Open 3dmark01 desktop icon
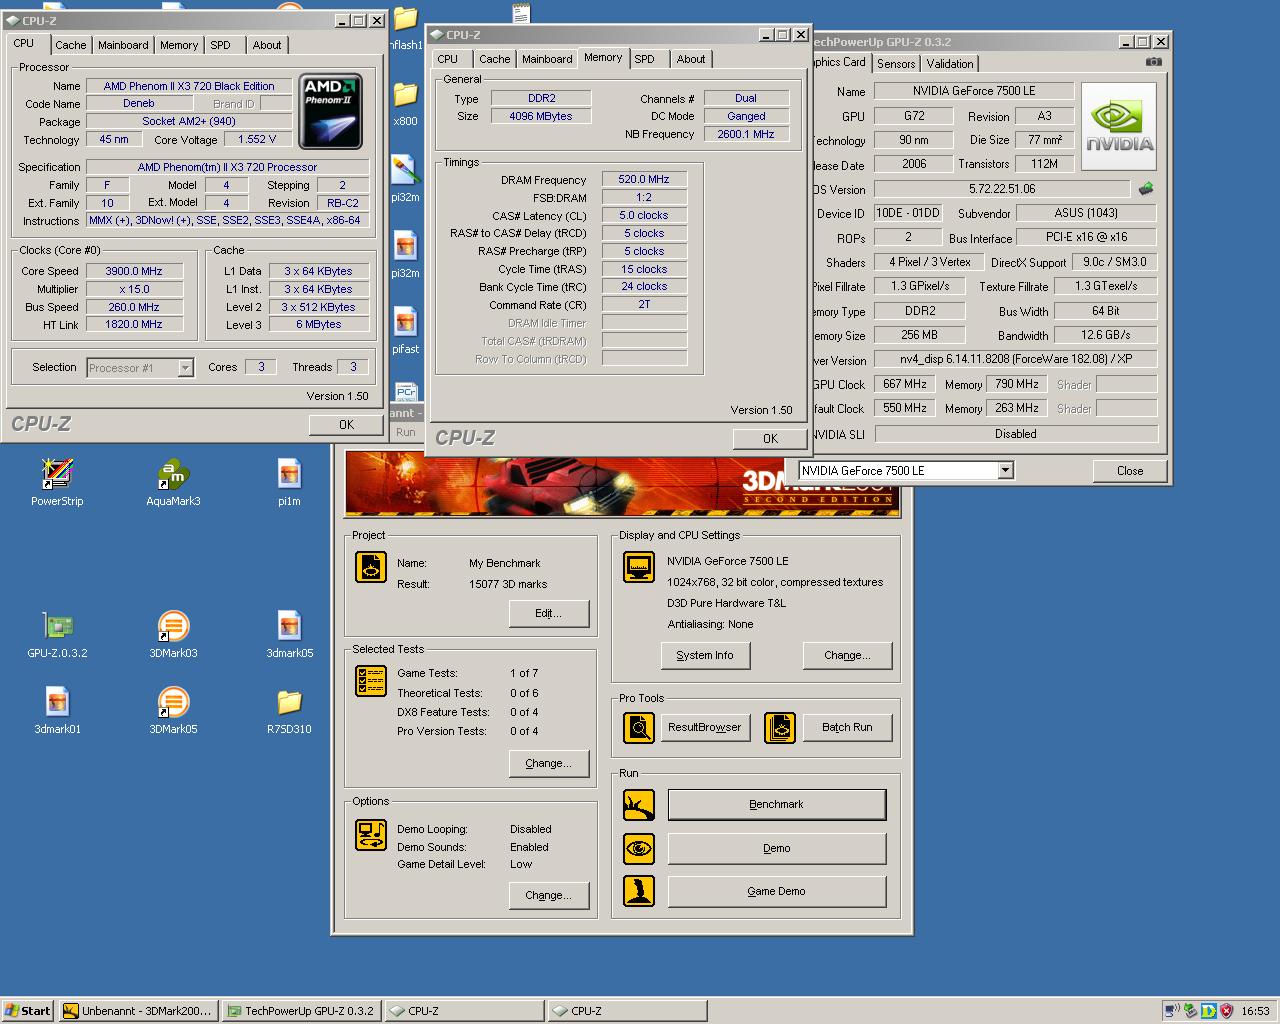The image size is (1280, 1024). click(x=57, y=710)
